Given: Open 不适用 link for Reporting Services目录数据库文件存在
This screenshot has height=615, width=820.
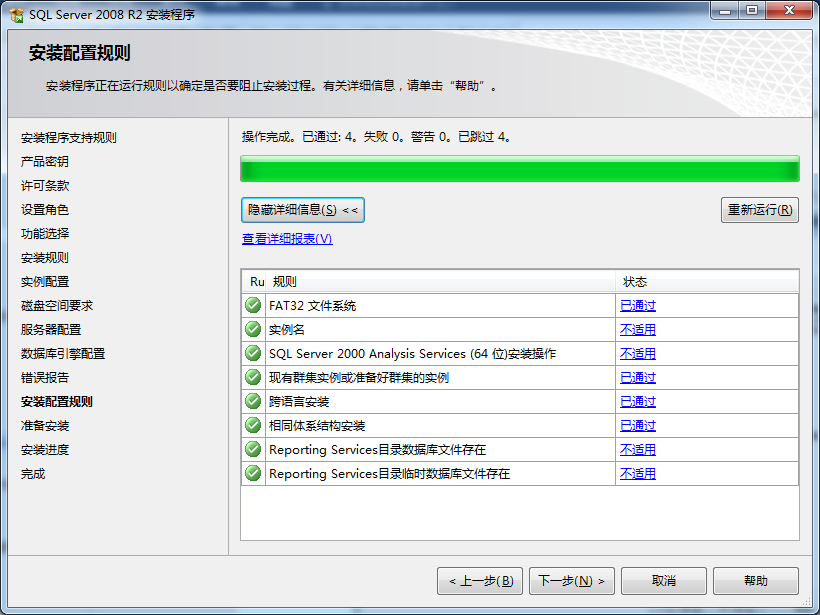Looking at the screenshot, I should coord(637,450).
